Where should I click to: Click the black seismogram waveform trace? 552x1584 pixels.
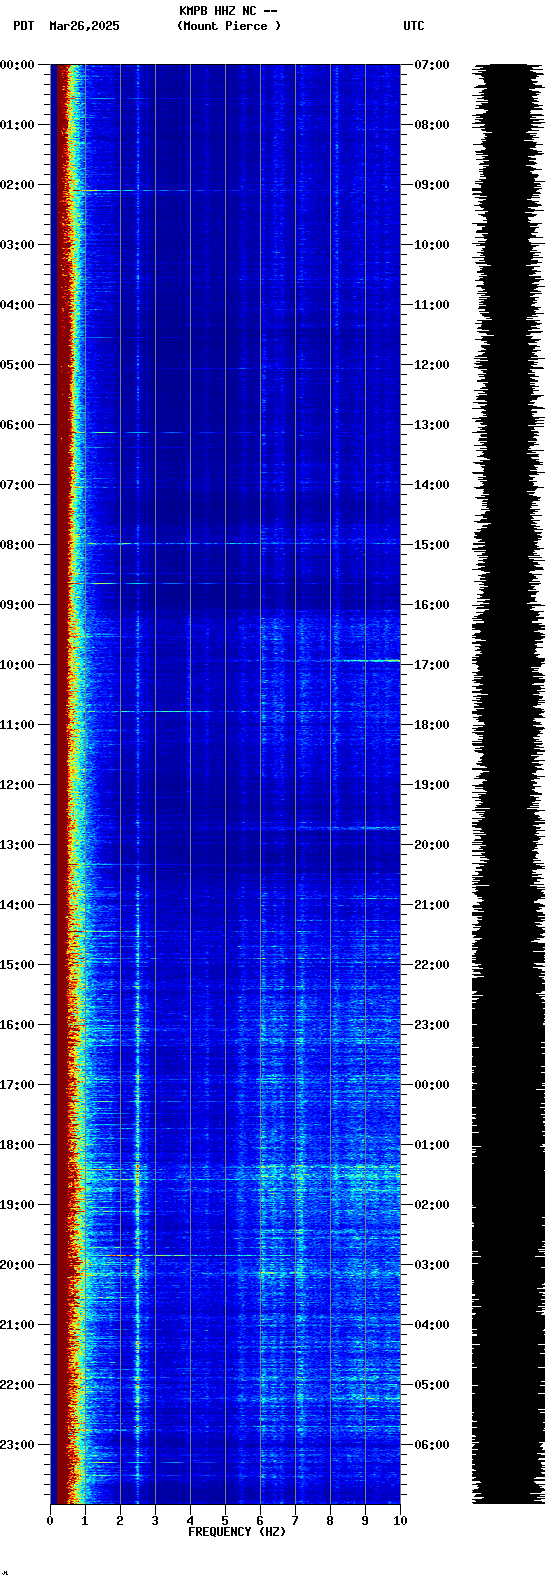pos(509,784)
